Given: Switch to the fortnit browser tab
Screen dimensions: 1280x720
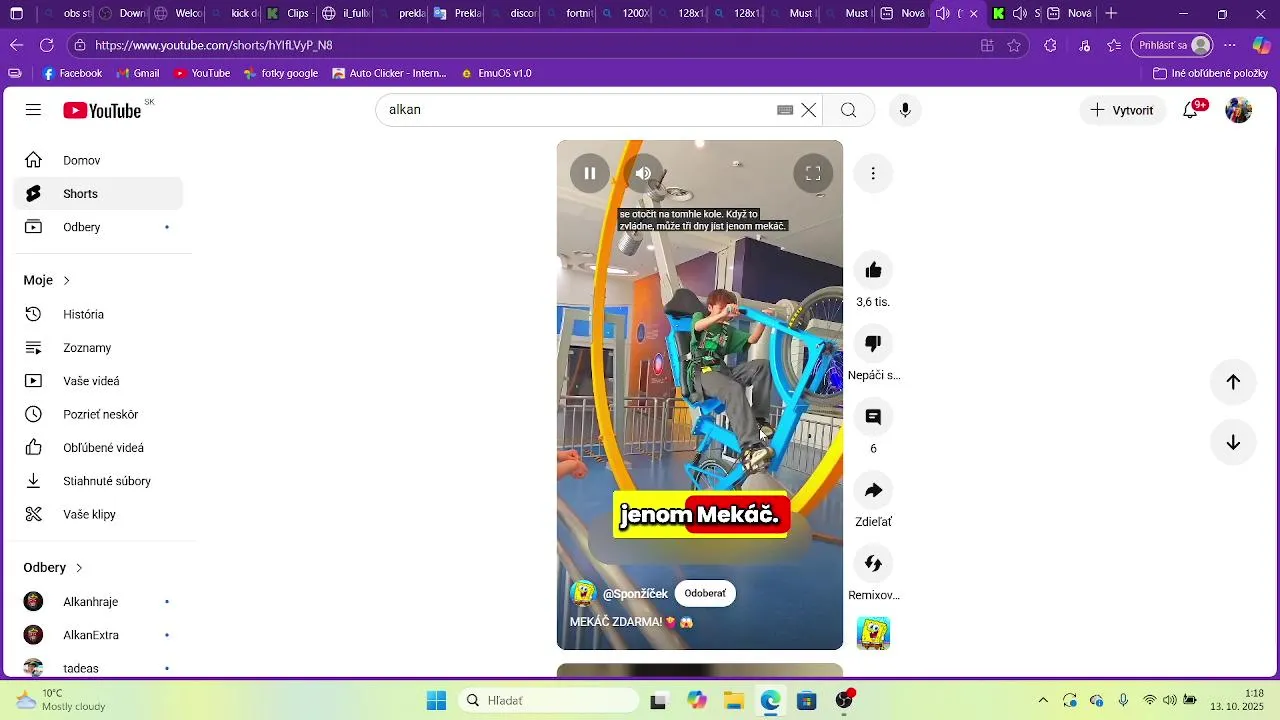Looking at the screenshot, I should point(568,14).
